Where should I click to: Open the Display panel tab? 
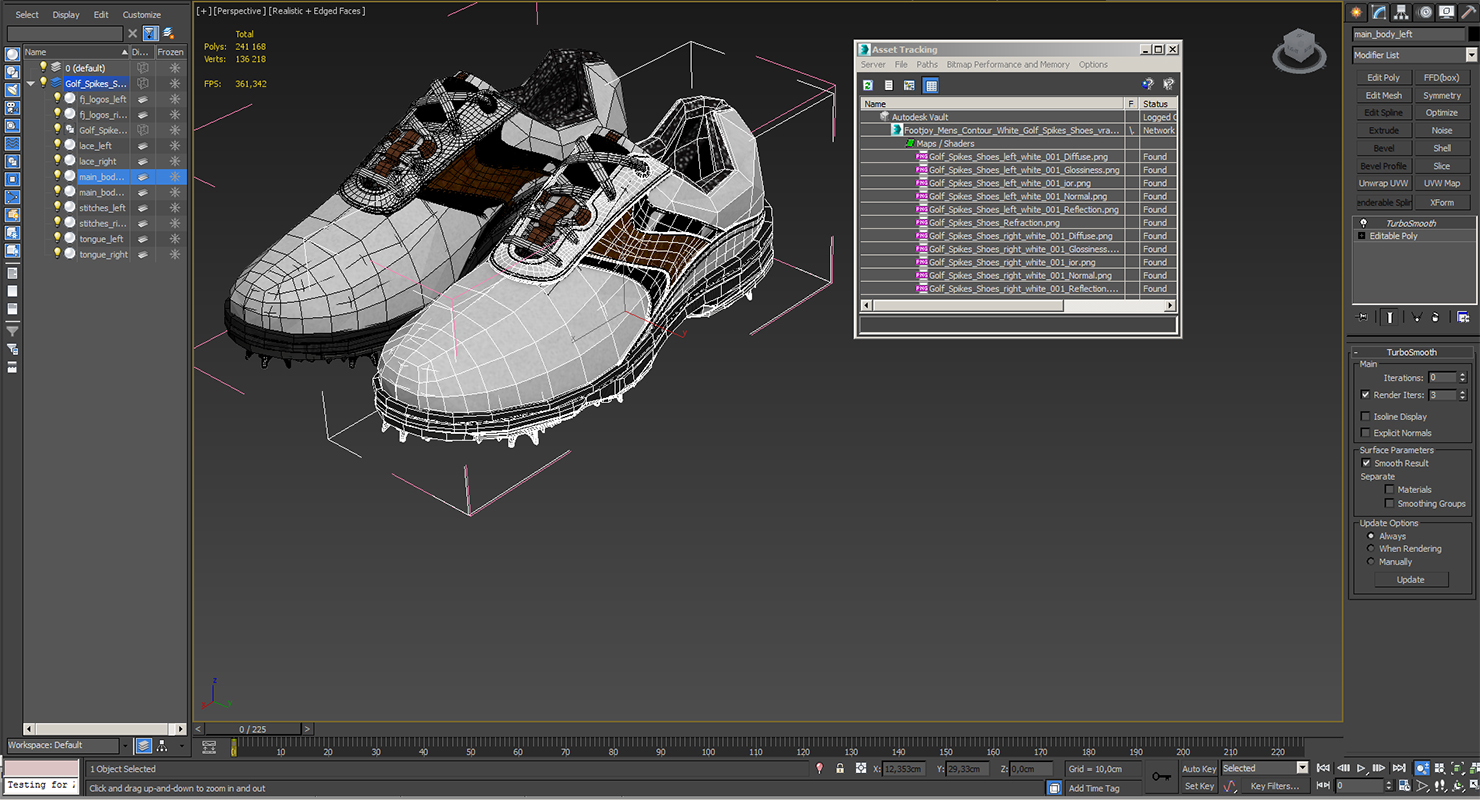click(x=1447, y=12)
